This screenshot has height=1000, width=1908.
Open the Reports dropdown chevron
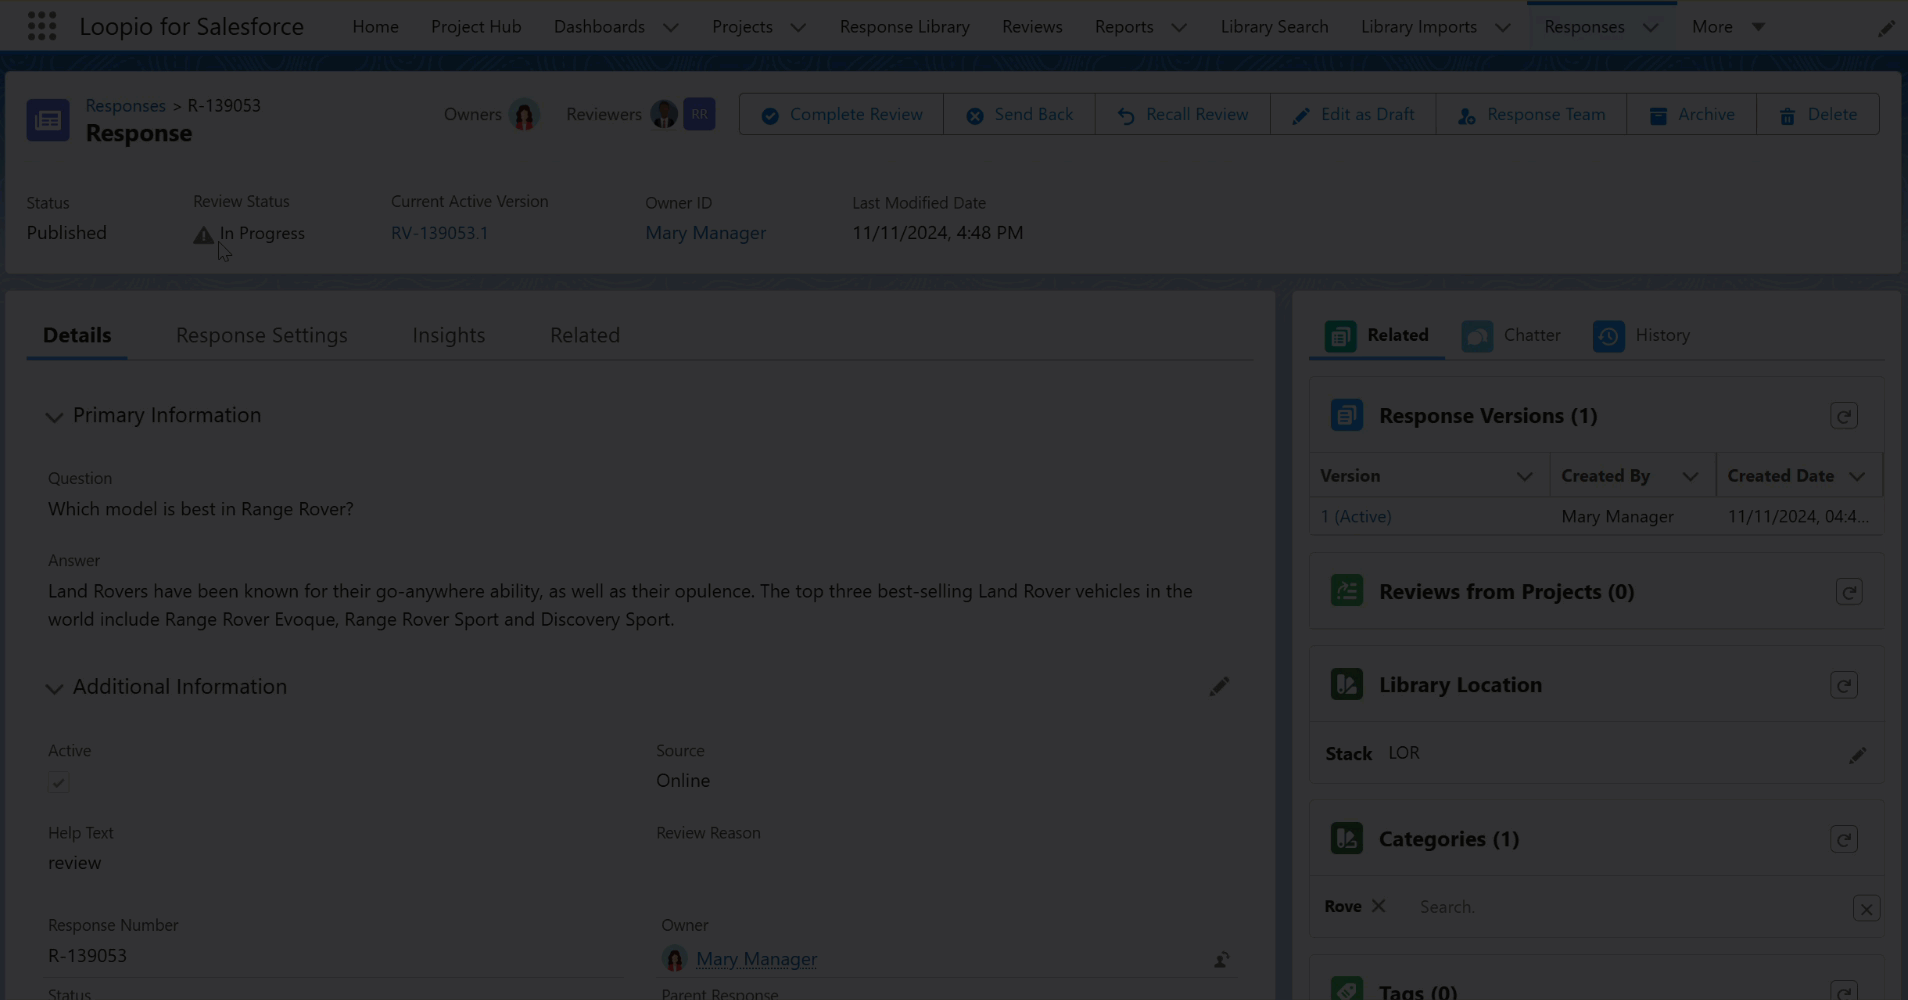tap(1179, 27)
